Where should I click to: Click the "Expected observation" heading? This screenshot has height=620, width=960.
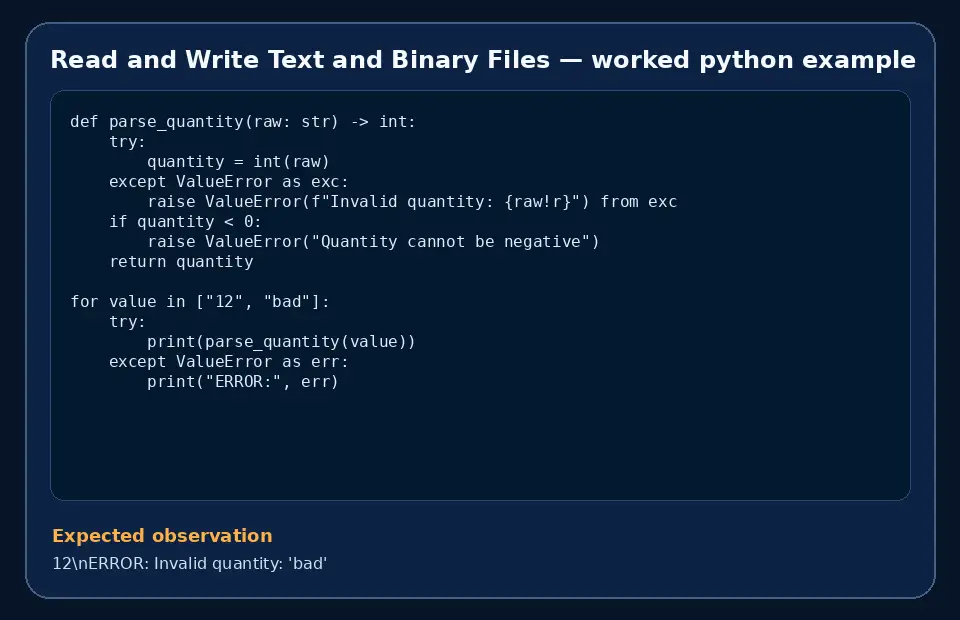162,536
